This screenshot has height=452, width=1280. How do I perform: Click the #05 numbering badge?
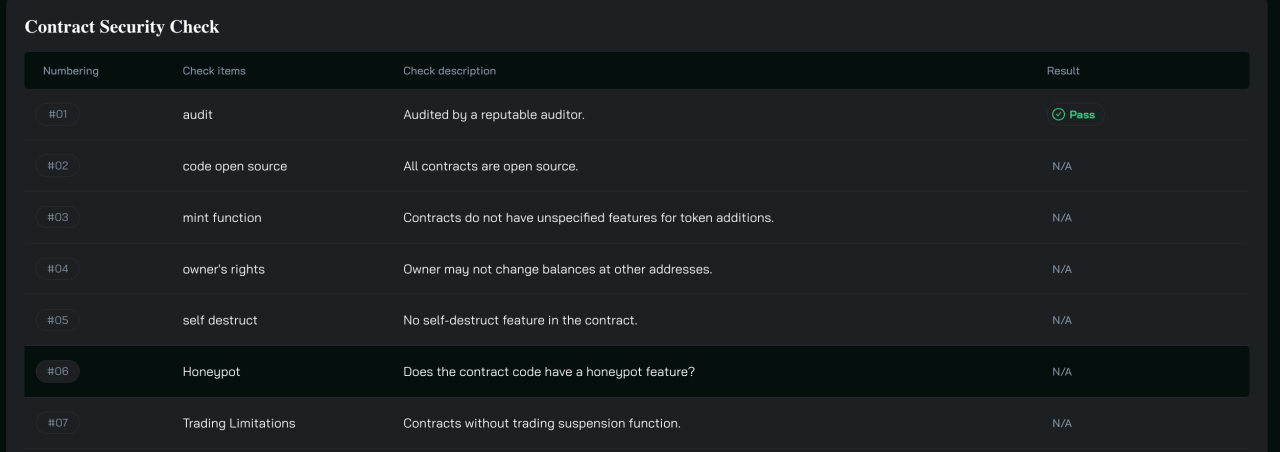pos(58,320)
